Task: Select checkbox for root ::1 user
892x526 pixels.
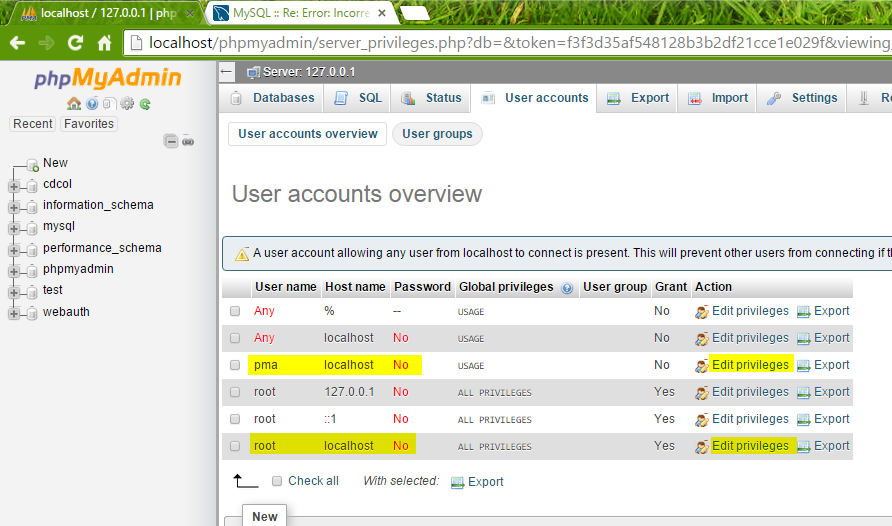Action: click(235, 419)
